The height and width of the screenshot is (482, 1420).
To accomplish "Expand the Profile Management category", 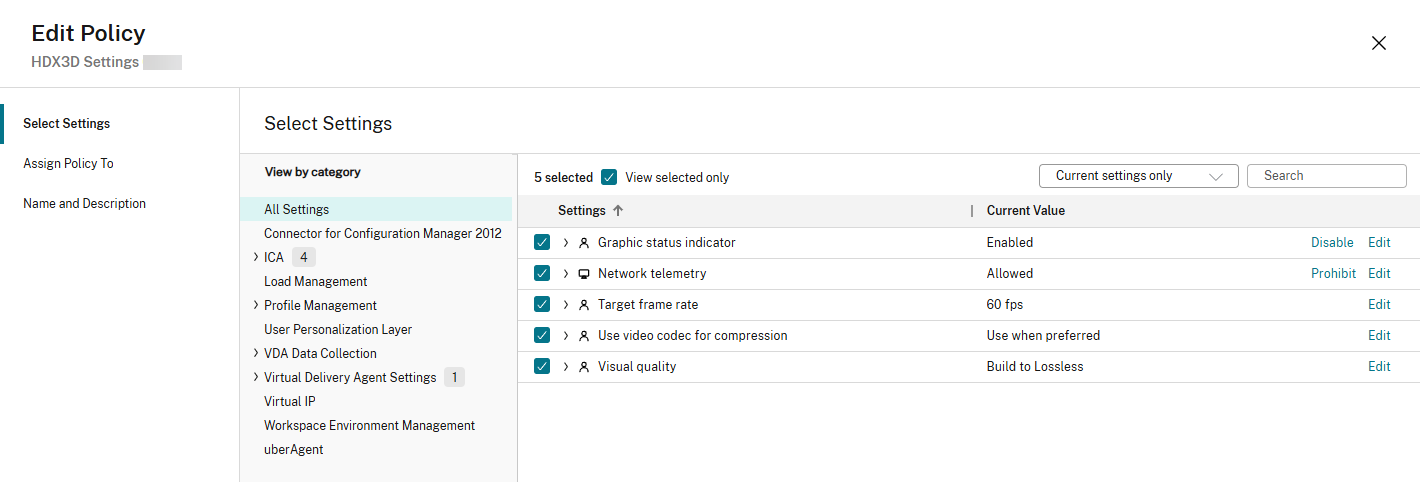I will pyautogui.click(x=256, y=306).
